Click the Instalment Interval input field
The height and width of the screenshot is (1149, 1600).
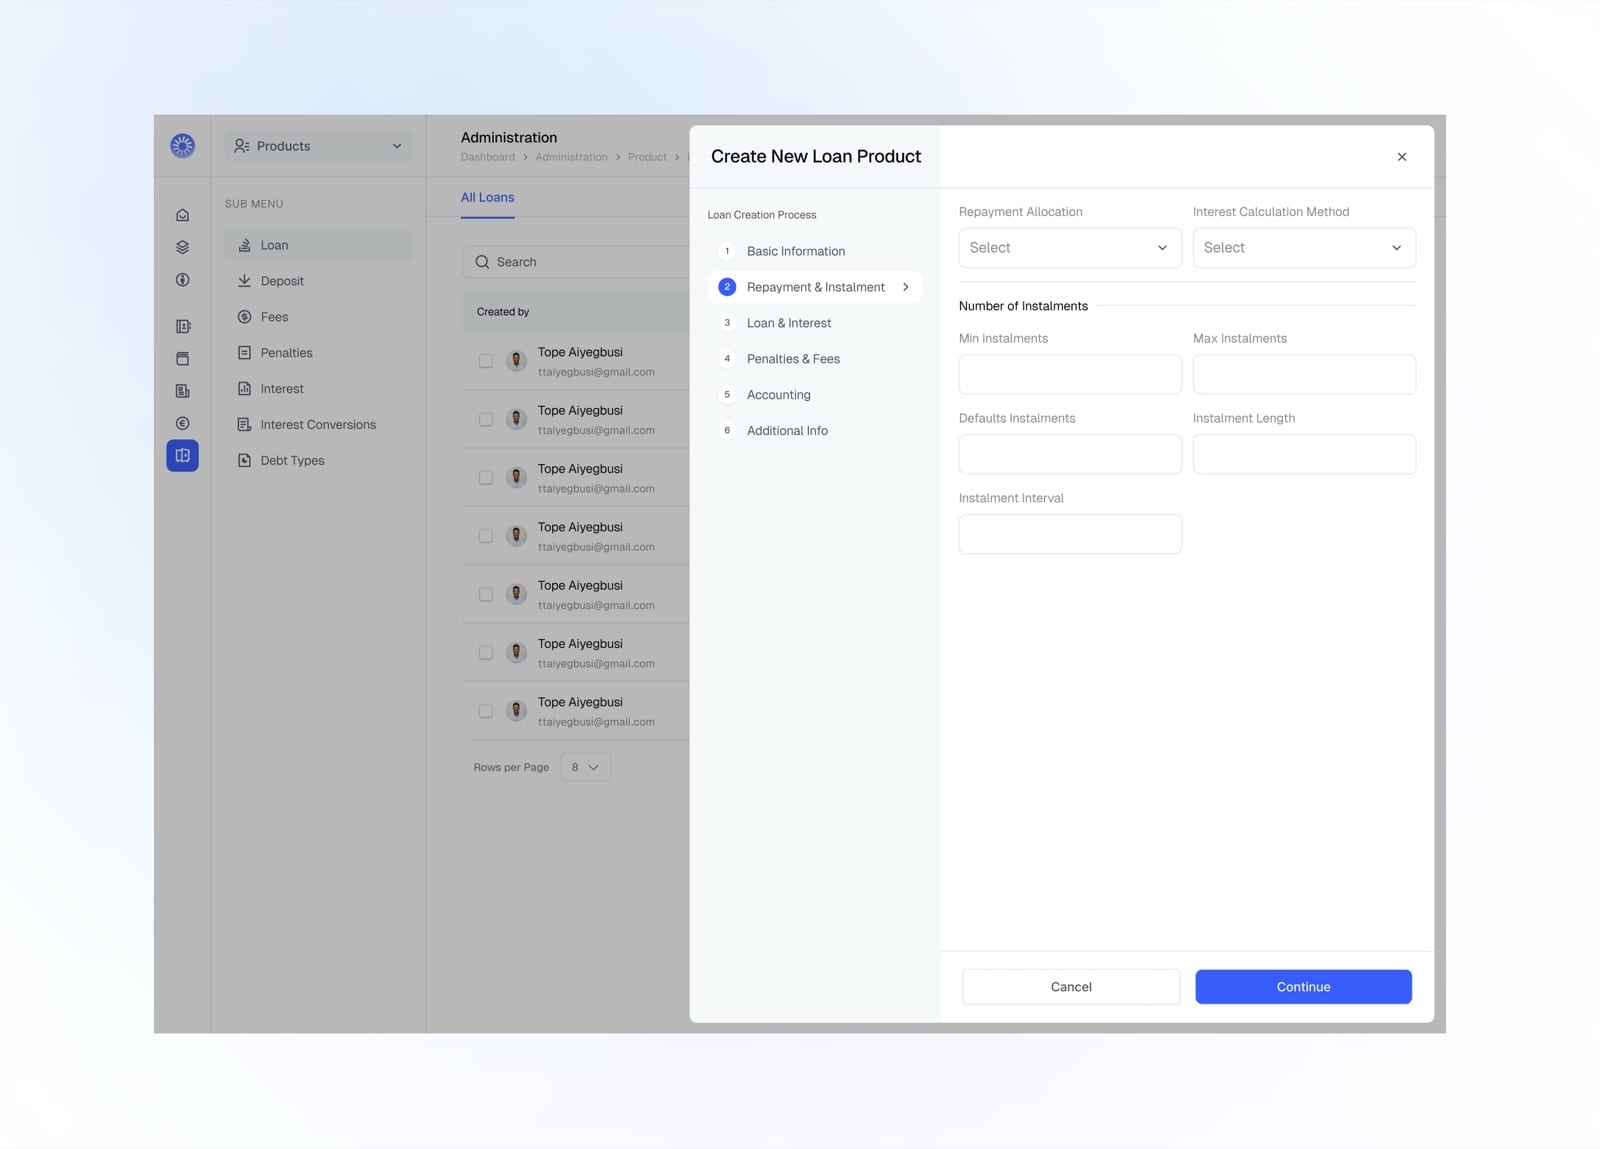pyautogui.click(x=1070, y=534)
